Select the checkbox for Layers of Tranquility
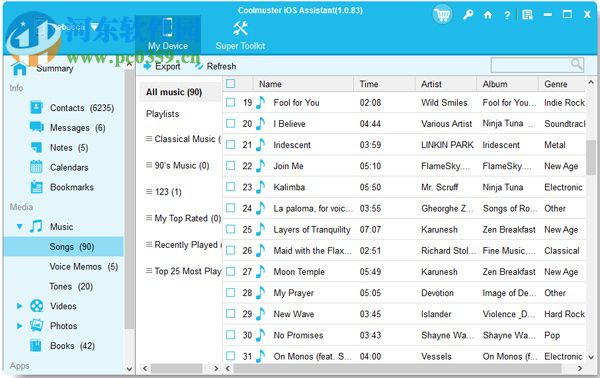 click(230, 229)
